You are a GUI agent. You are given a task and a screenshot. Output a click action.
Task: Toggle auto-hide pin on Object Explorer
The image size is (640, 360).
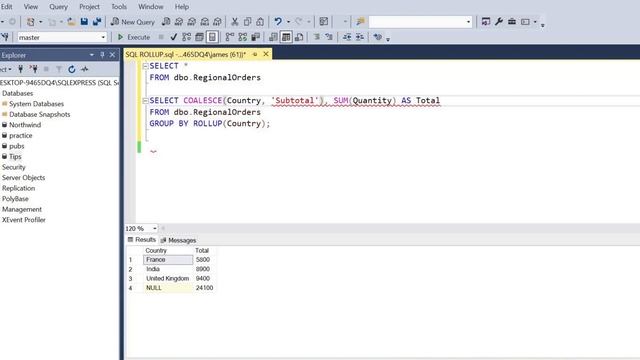[102, 55]
